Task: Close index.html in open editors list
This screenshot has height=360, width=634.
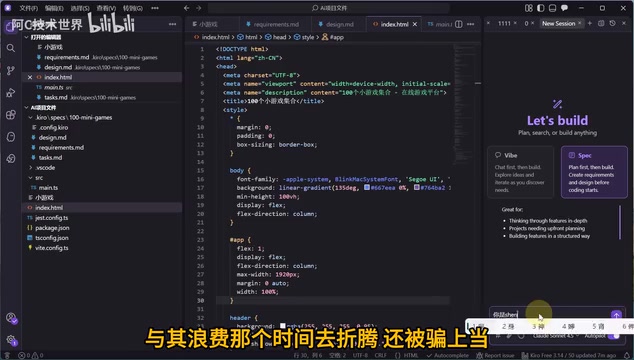Action: pyautogui.click(x=30, y=77)
